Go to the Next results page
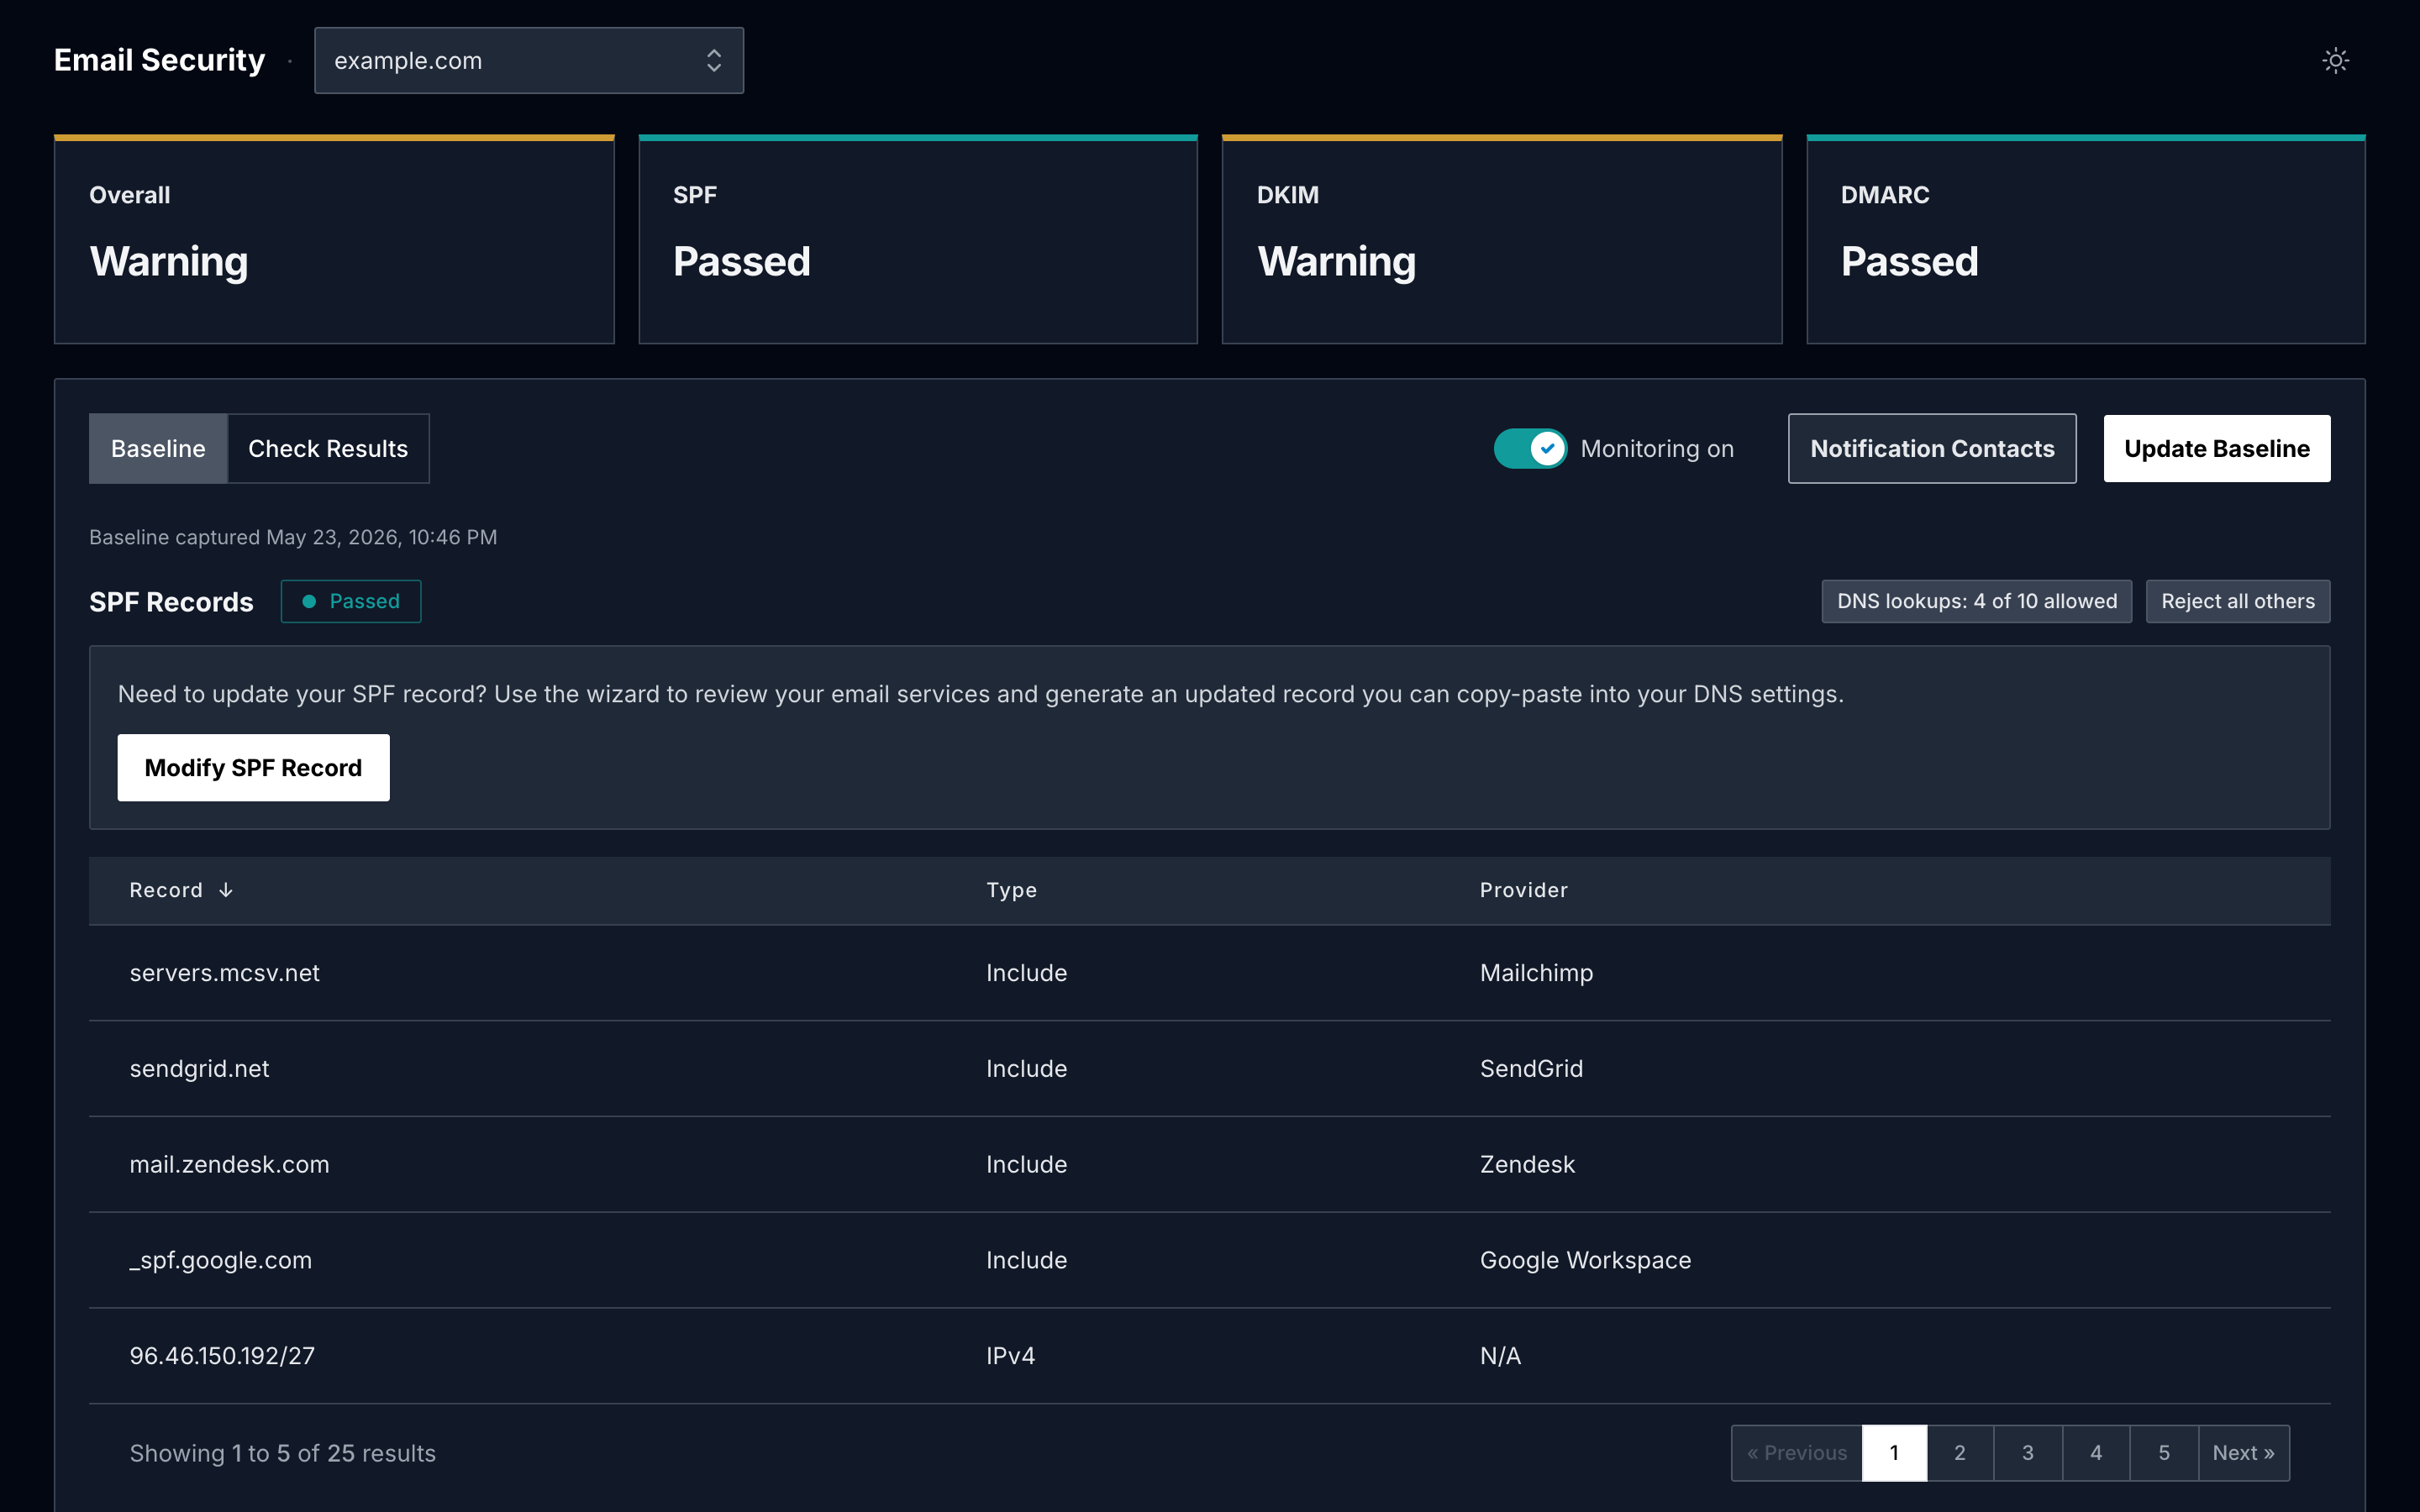The height and width of the screenshot is (1512, 2420). tap(2244, 1453)
